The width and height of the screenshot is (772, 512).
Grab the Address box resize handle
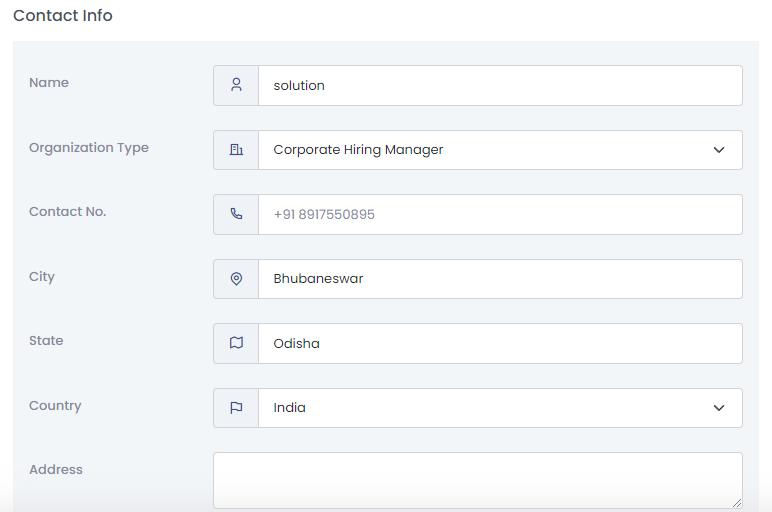click(x=737, y=503)
